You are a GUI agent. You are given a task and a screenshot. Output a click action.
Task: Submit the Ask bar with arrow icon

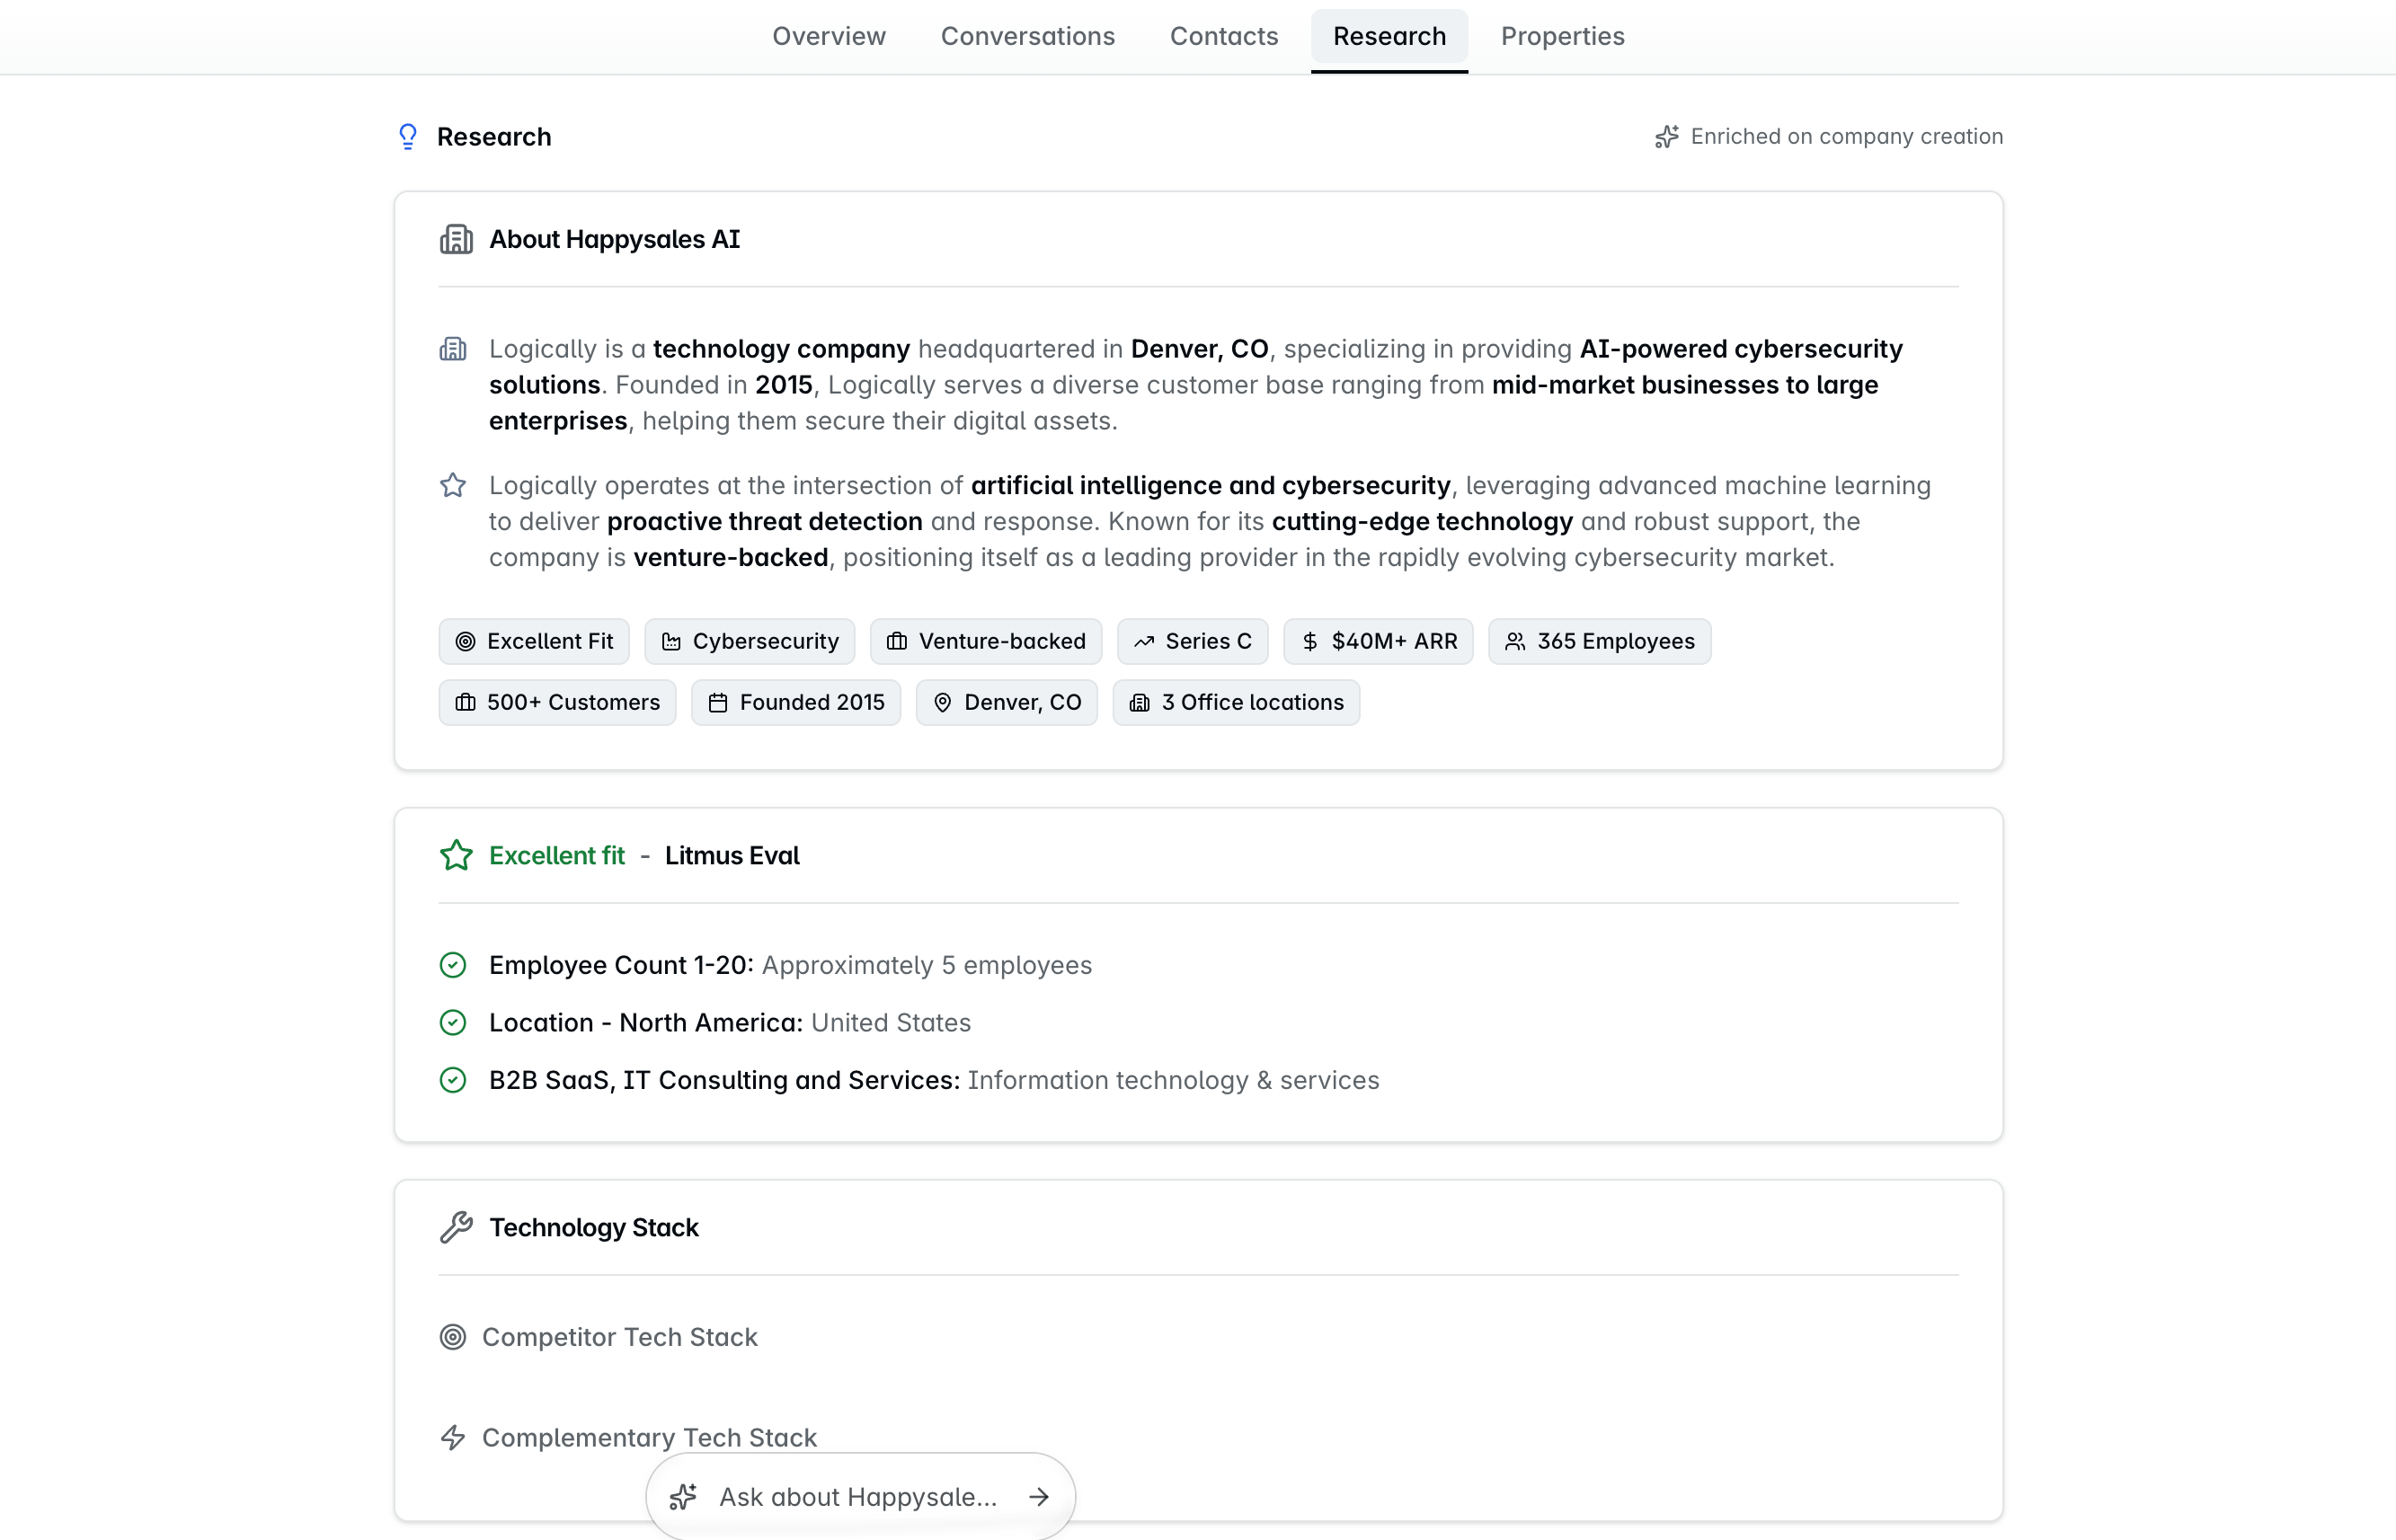(1039, 1497)
